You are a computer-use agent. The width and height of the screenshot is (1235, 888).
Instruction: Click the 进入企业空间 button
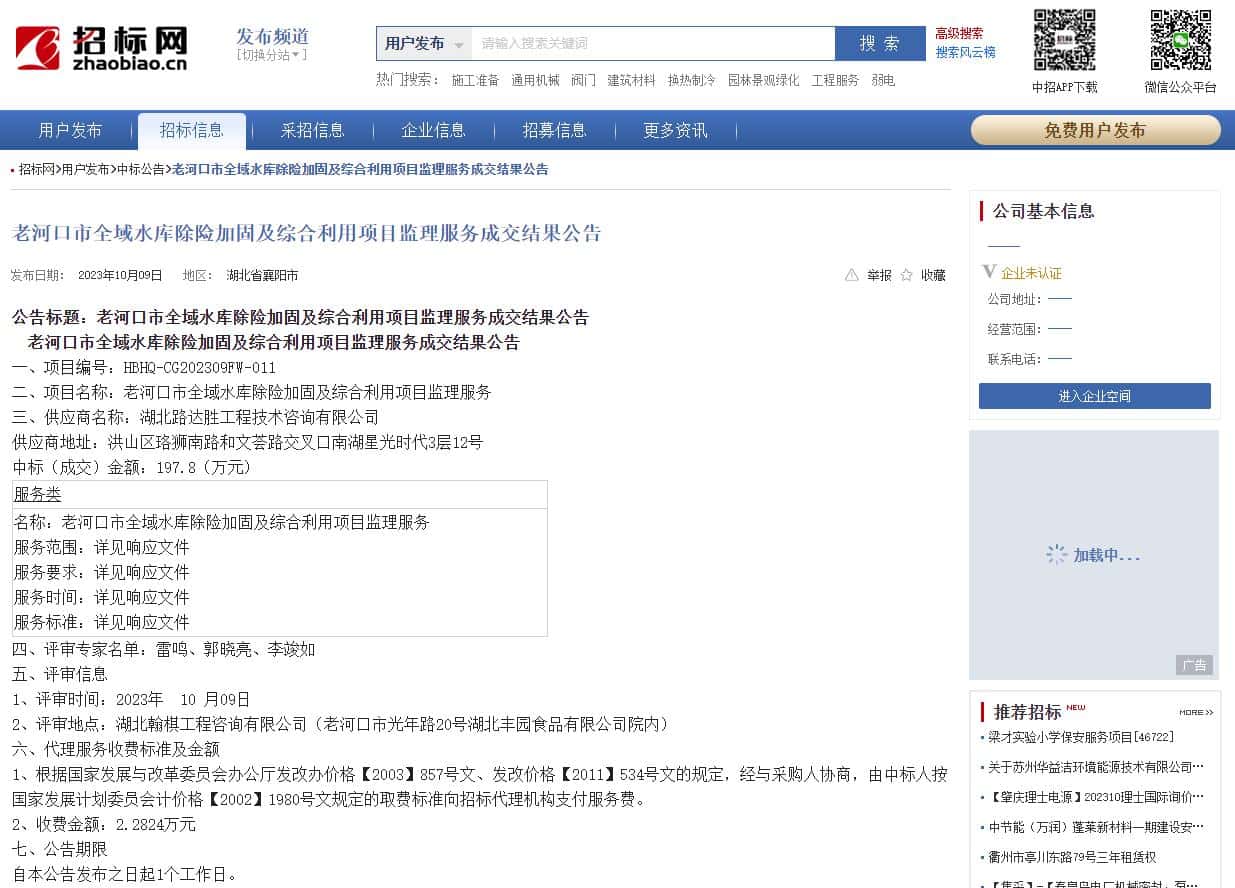point(1094,396)
